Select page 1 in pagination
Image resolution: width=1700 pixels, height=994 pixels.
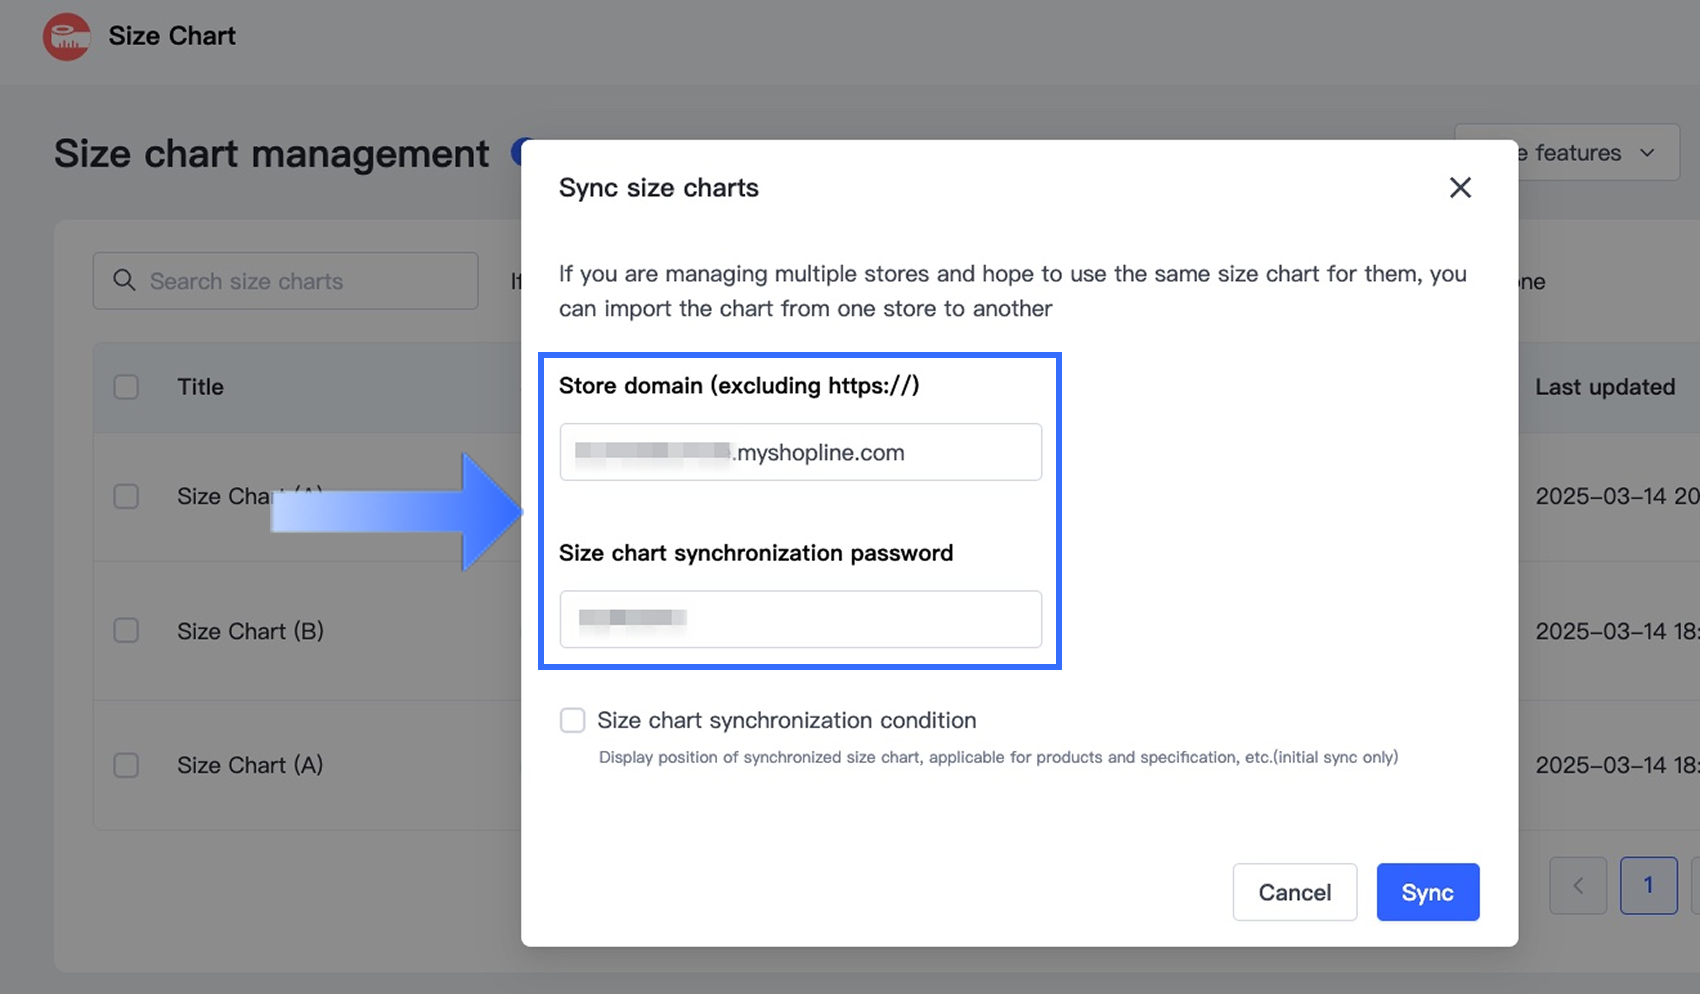[x=1648, y=885]
